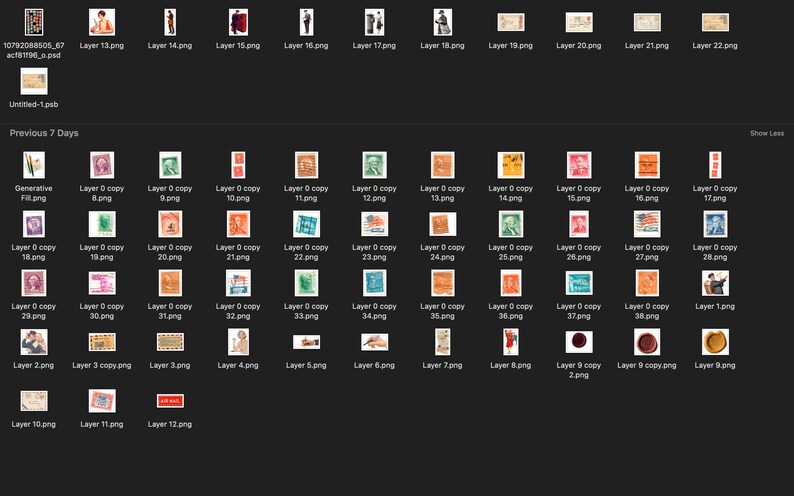Select the Layer 13.png file icon

point(102,22)
